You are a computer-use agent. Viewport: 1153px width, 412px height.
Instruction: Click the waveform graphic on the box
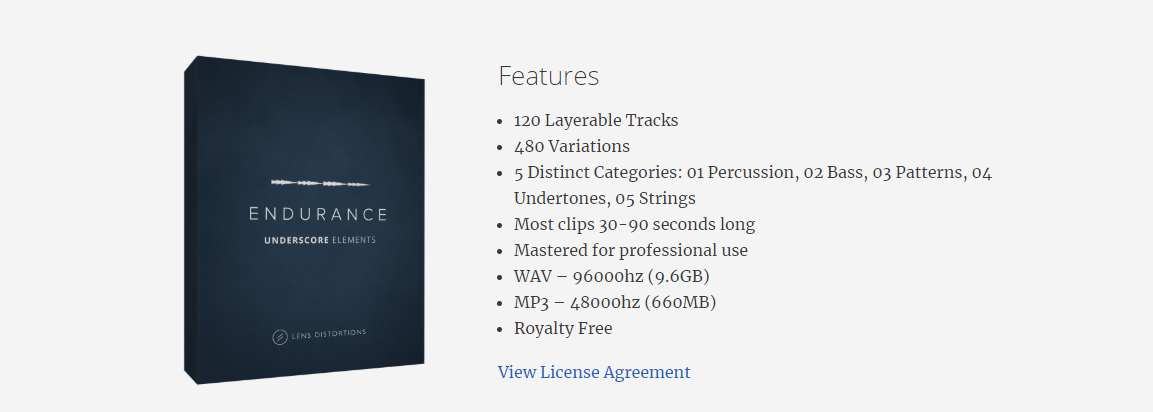320,182
